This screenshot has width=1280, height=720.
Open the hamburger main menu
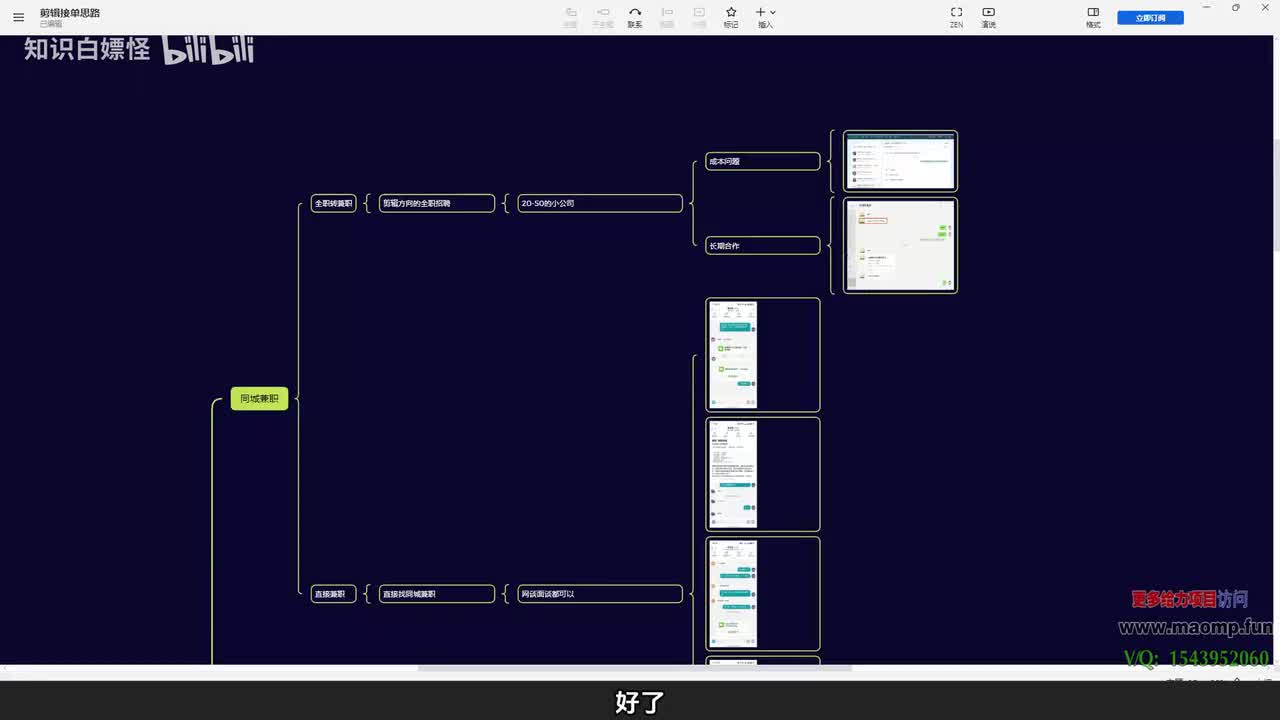click(18, 17)
